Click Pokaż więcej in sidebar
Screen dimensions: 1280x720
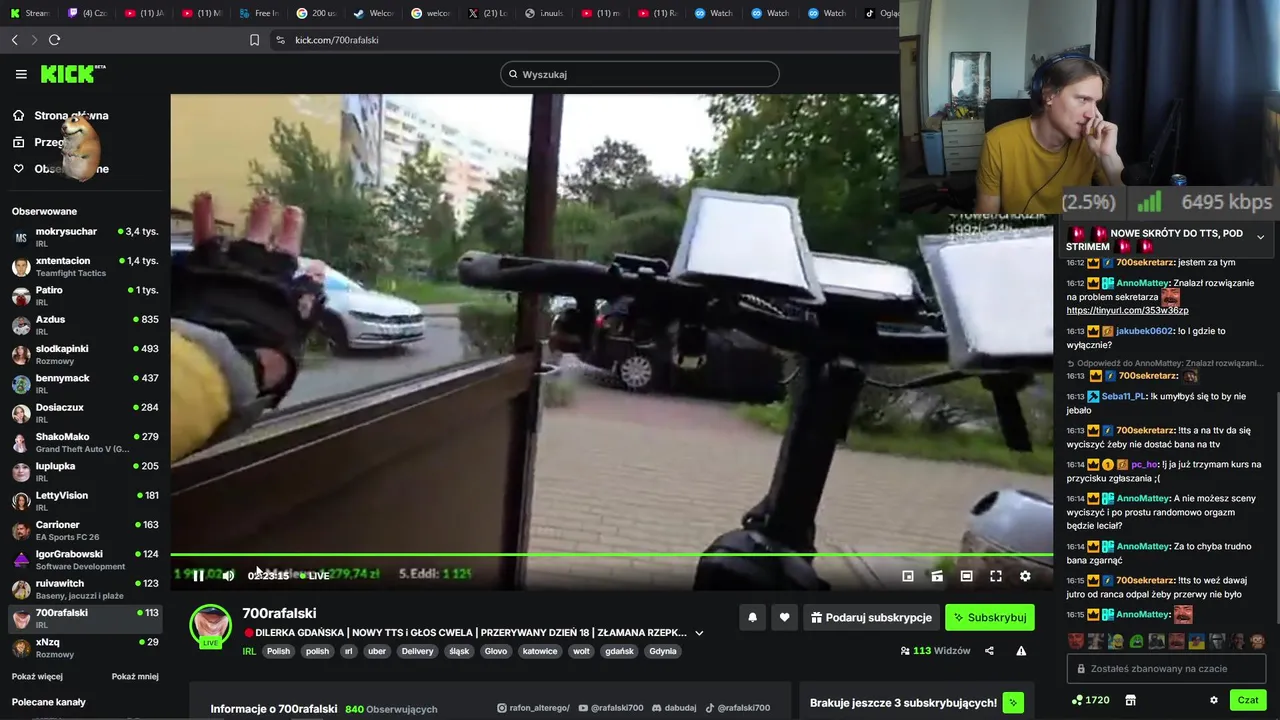point(37,677)
